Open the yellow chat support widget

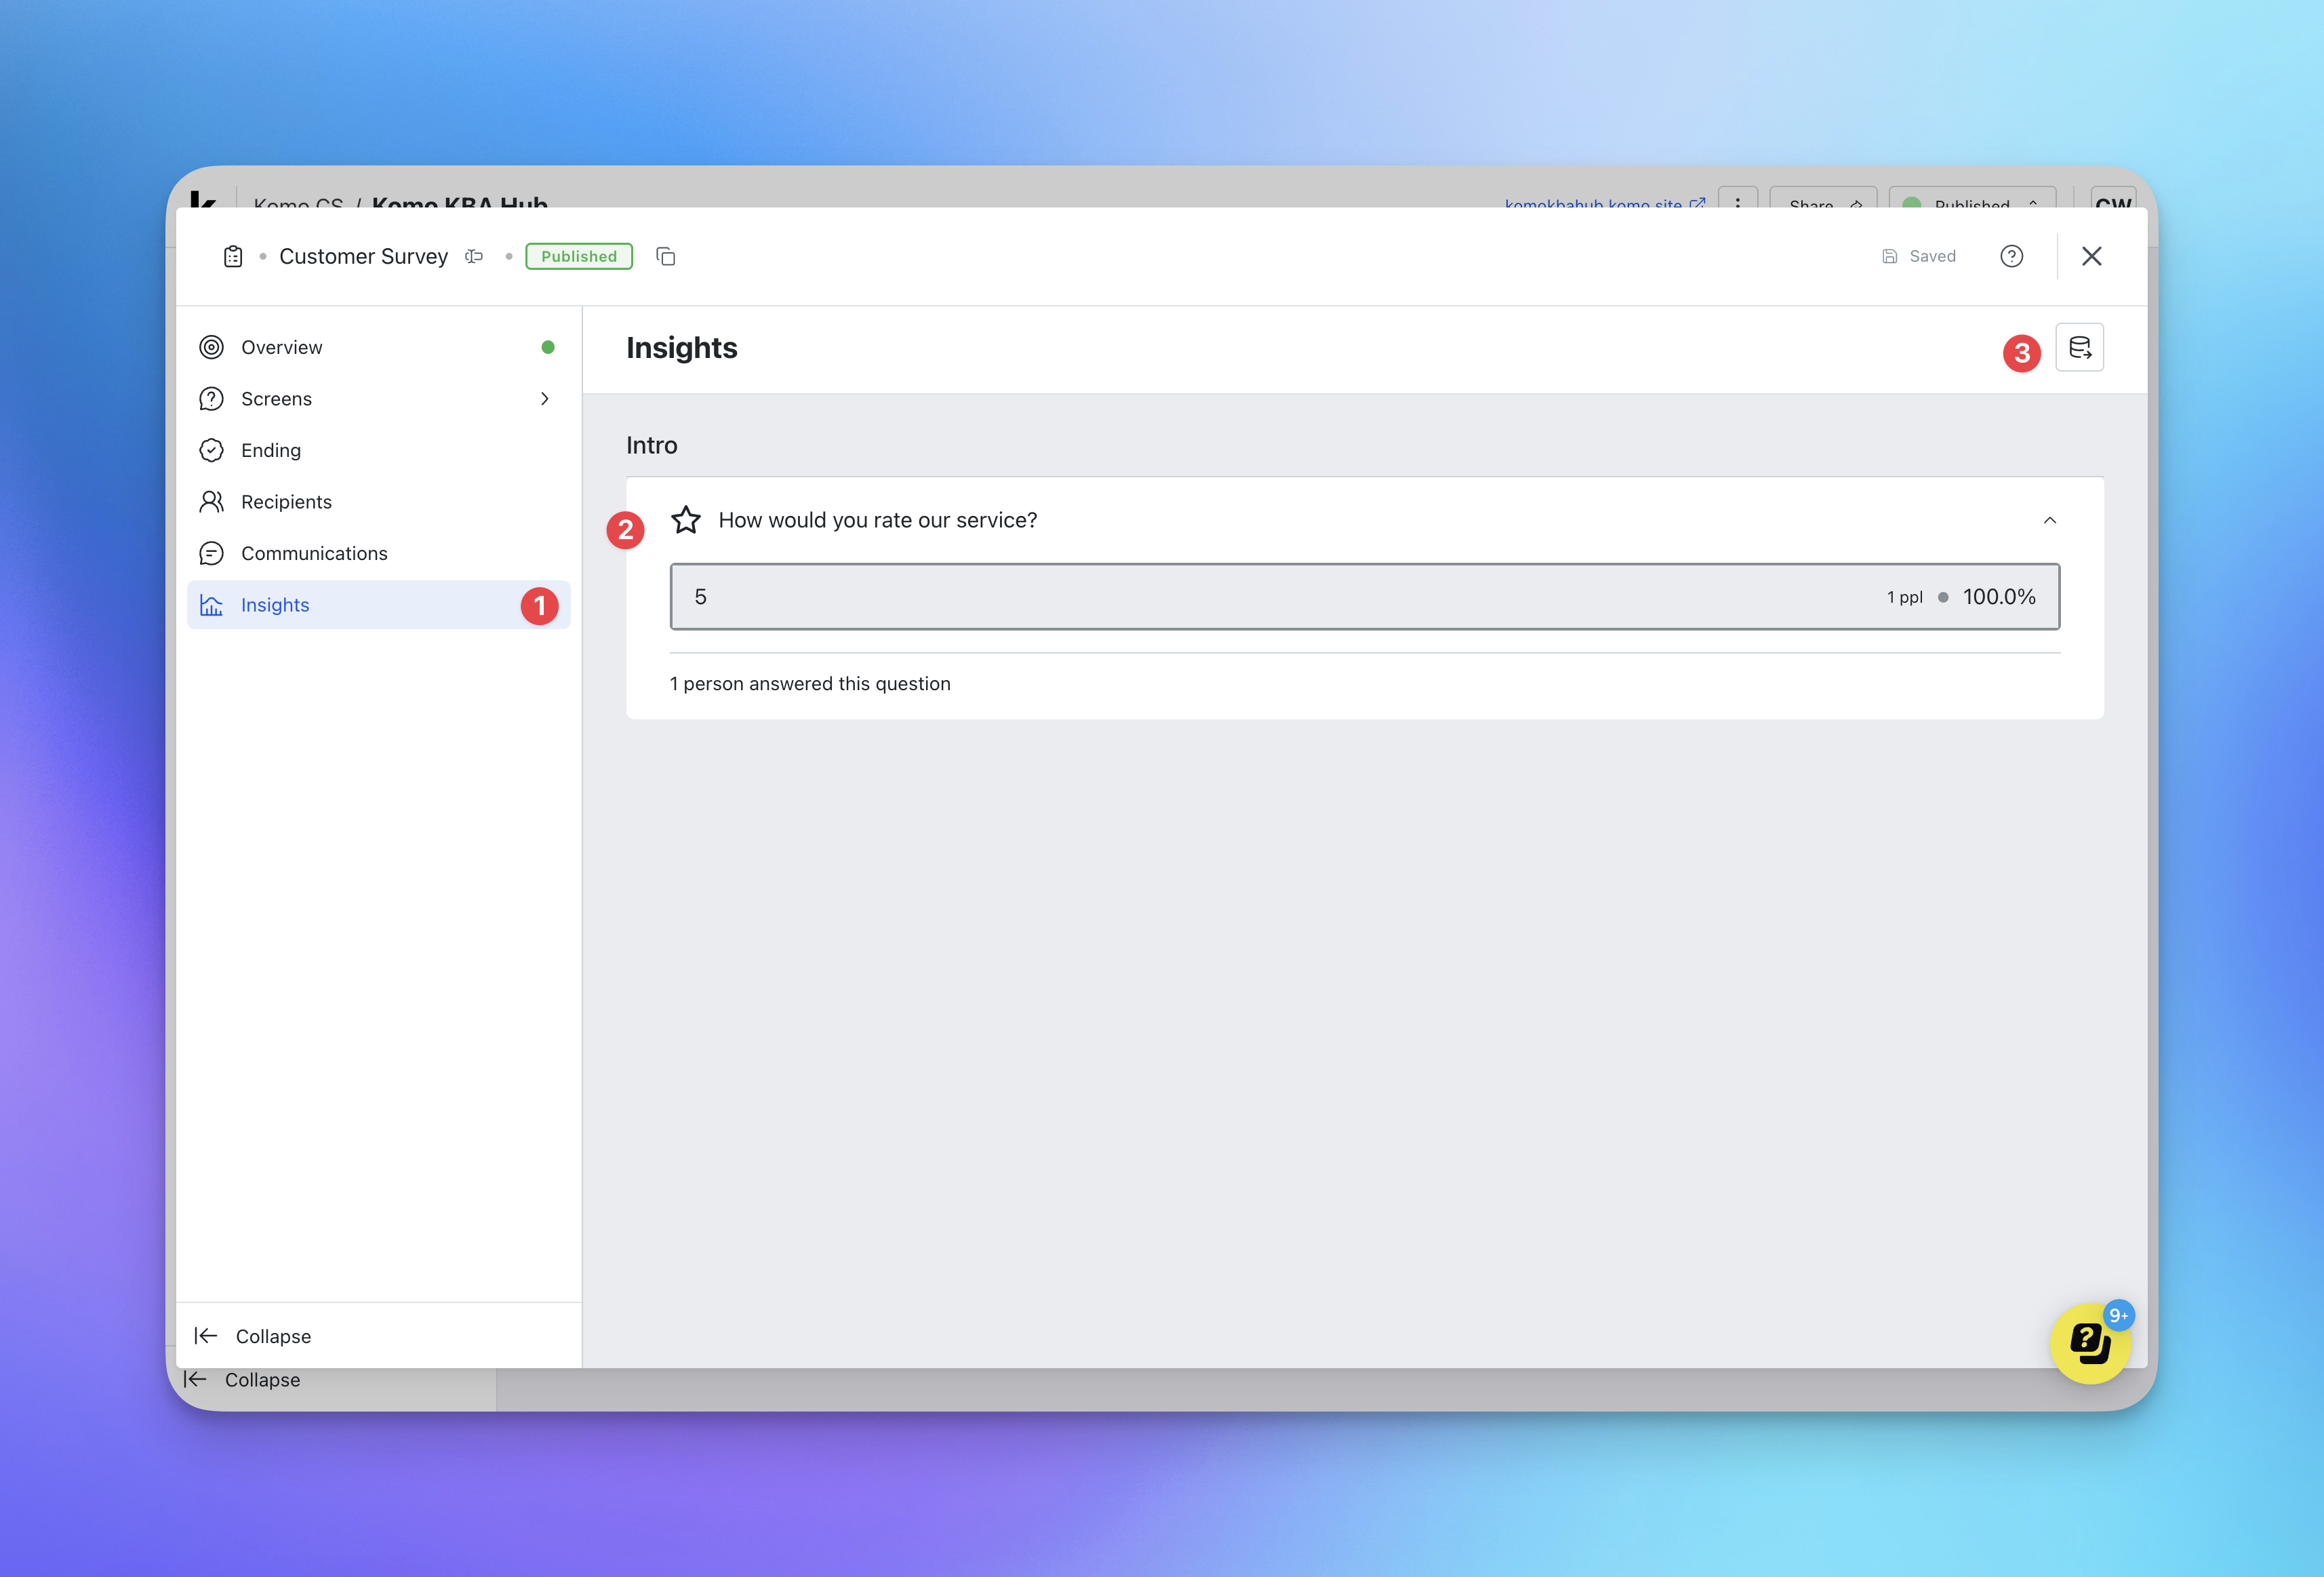pyautogui.click(x=2089, y=1343)
